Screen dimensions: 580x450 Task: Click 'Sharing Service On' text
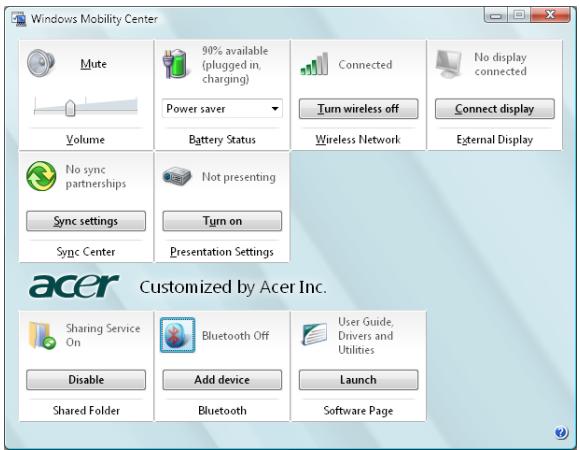tap(103, 335)
